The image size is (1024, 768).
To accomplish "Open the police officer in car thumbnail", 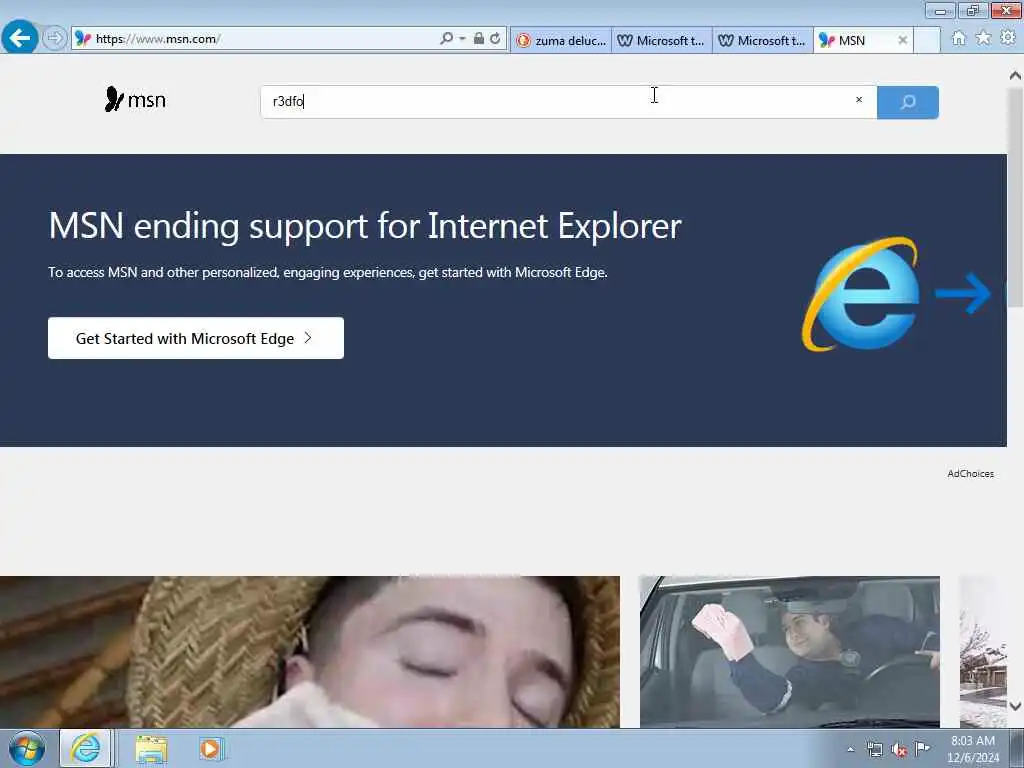I will (790, 652).
